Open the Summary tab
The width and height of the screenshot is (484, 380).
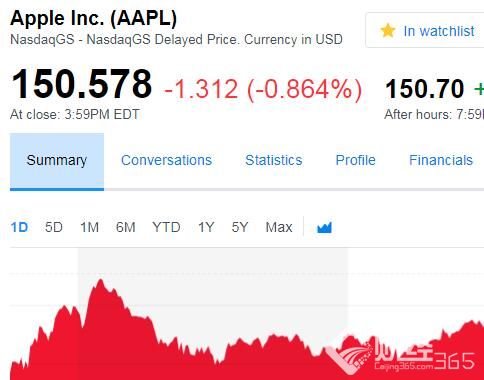tap(57, 162)
